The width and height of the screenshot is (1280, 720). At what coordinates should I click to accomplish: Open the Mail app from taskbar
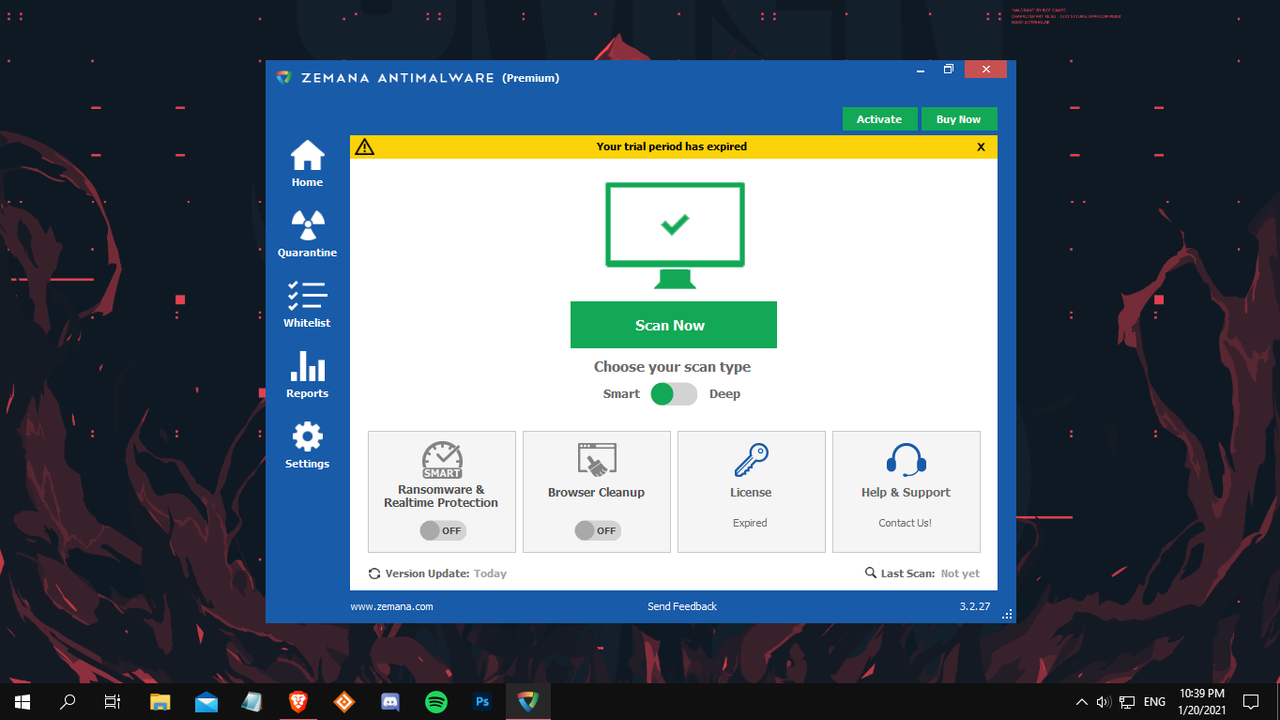(206, 702)
